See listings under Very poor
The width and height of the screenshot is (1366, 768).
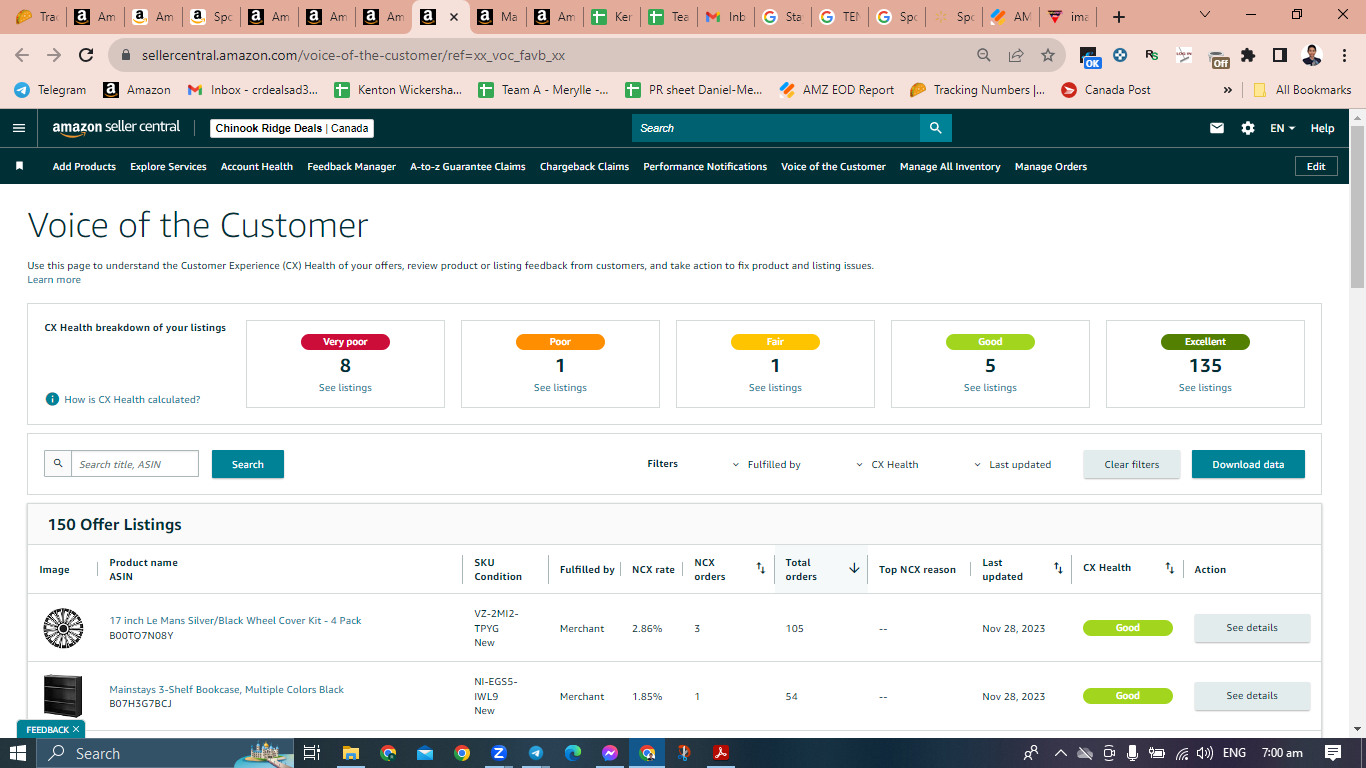pos(345,388)
